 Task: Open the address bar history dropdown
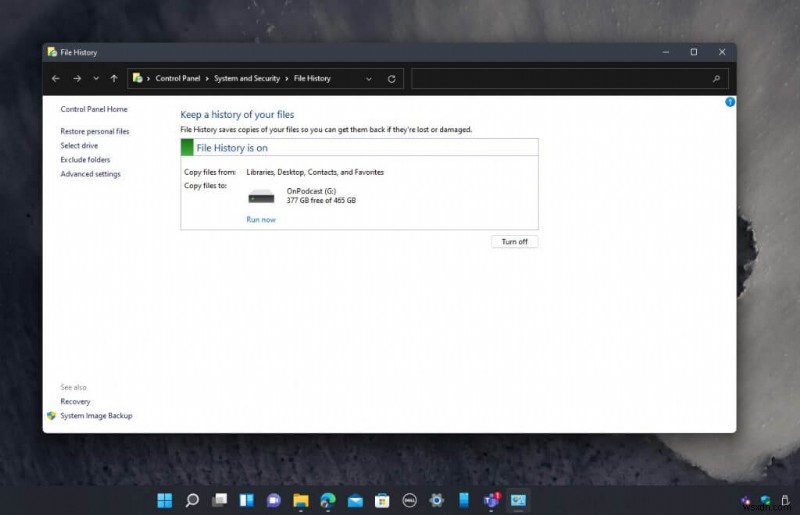coord(368,79)
